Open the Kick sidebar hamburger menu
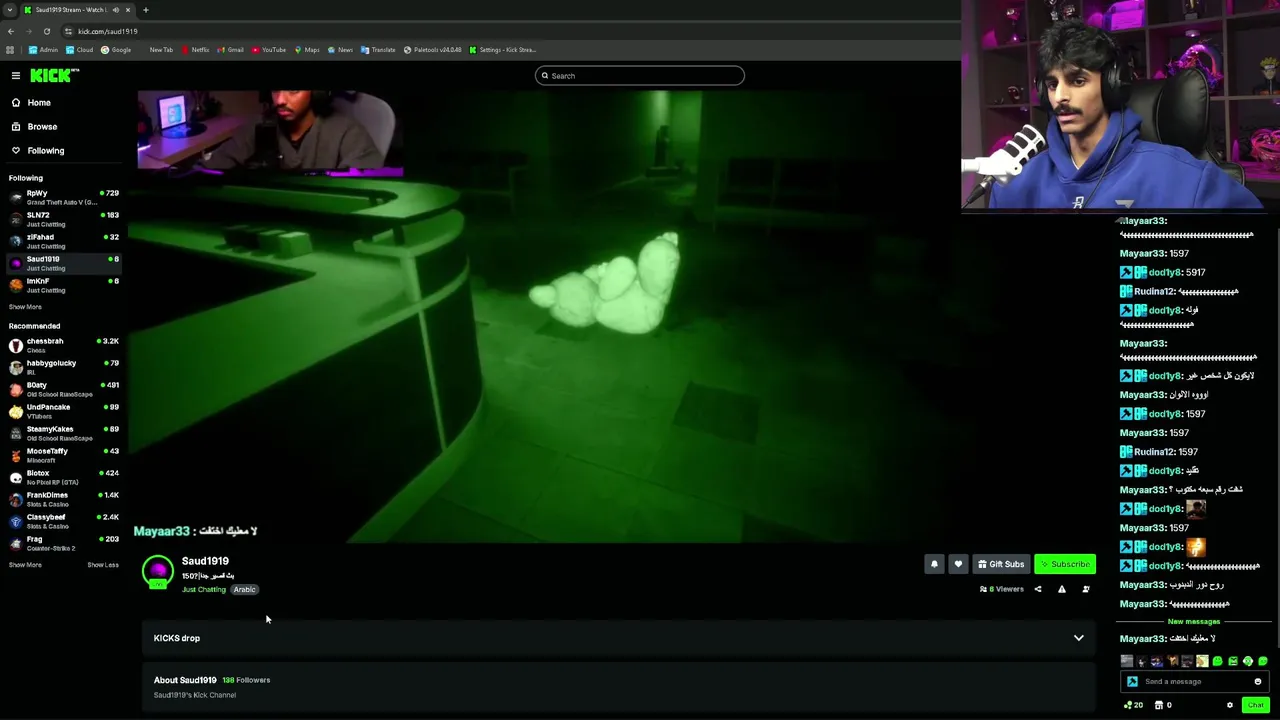 (16, 76)
